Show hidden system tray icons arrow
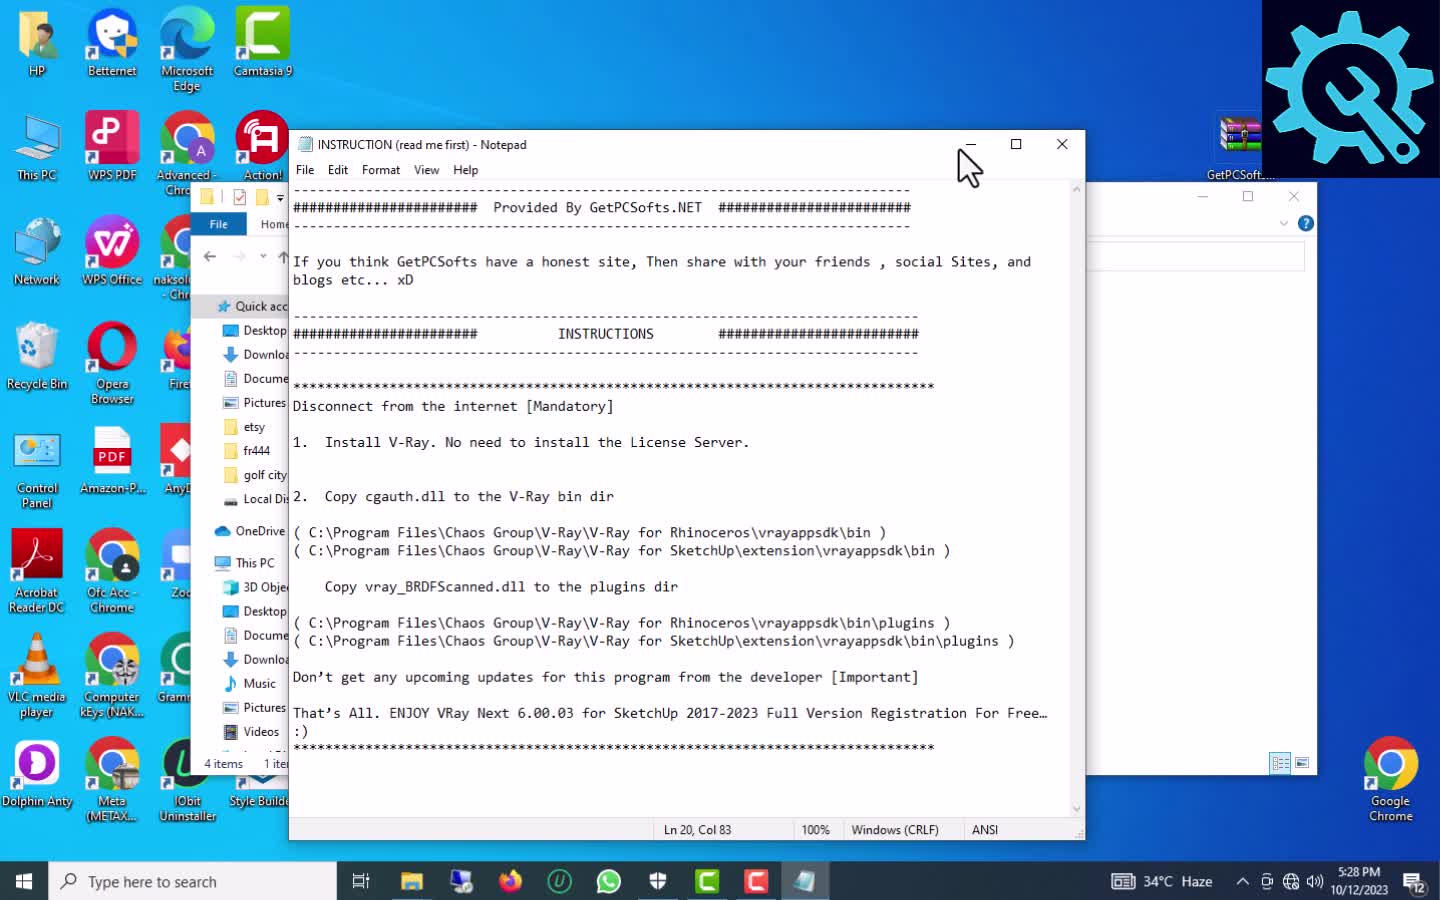The image size is (1440, 900). (x=1242, y=881)
